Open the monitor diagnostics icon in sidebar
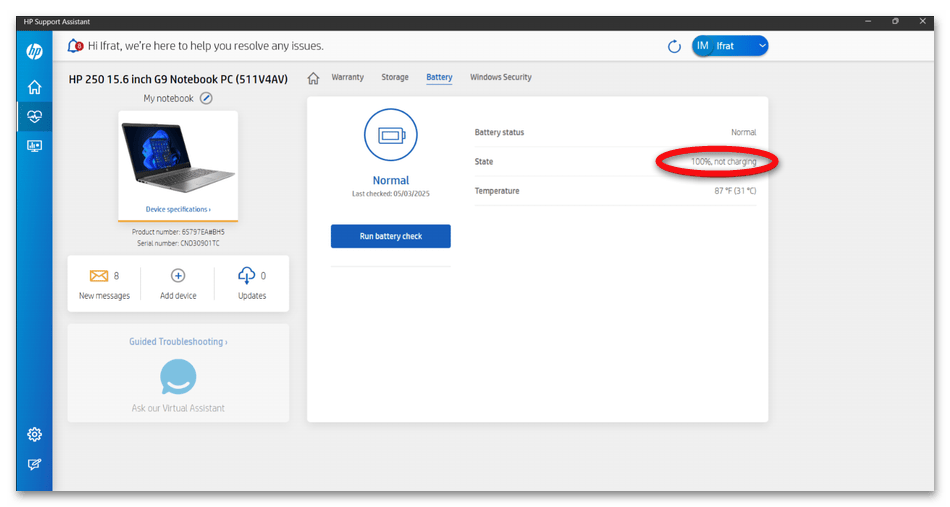The image size is (950, 507). [35, 146]
